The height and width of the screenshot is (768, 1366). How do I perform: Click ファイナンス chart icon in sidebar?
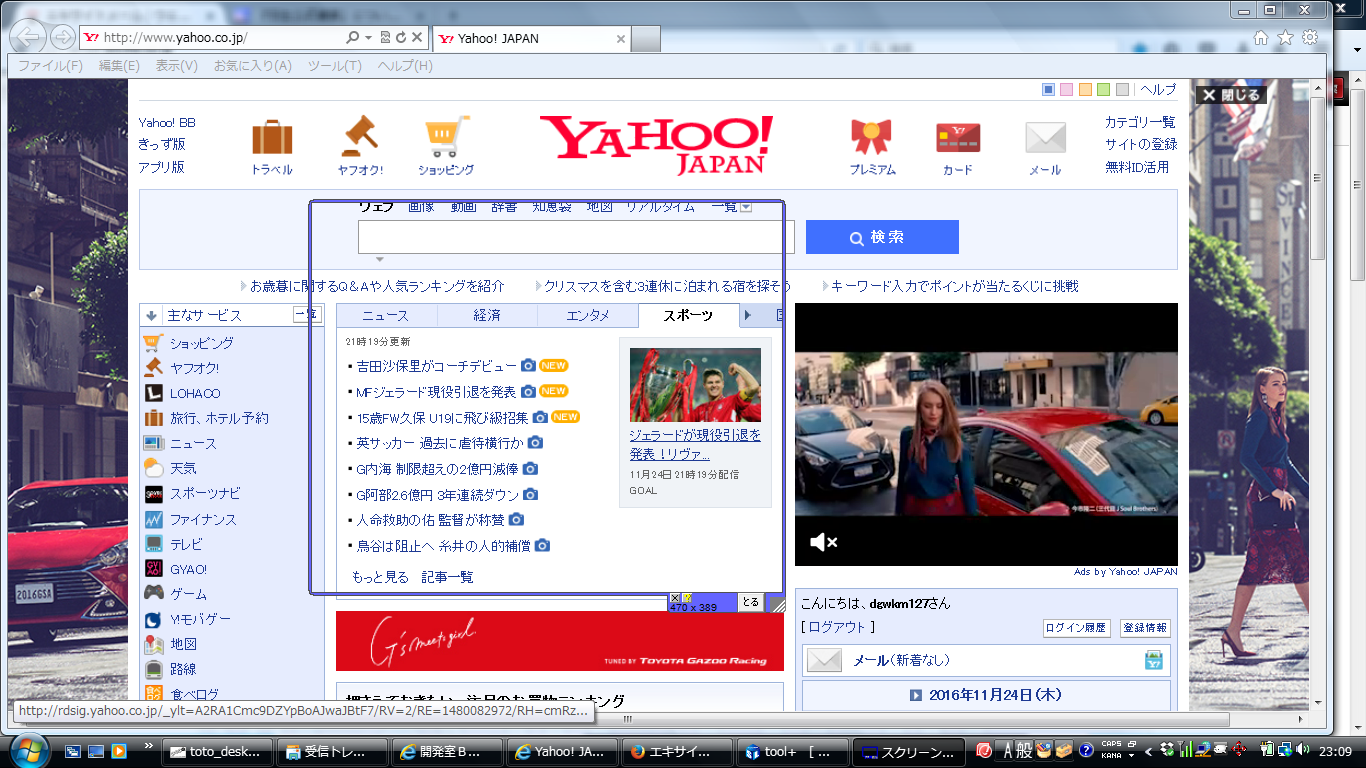coord(153,519)
